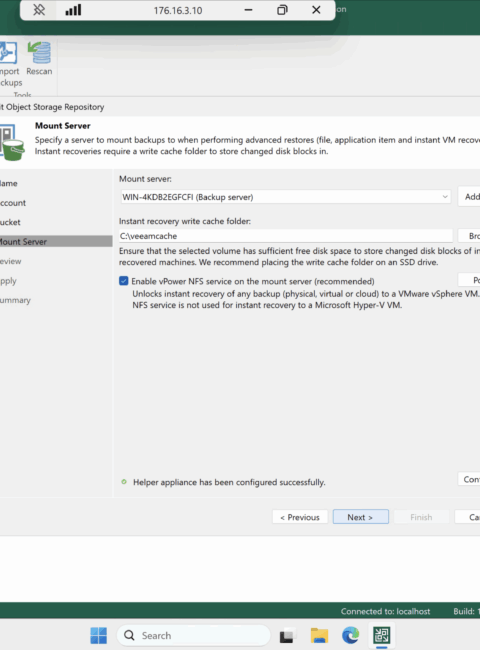The width and height of the screenshot is (480, 650).
Task: Restore down the remote session window
Action: tap(282, 10)
